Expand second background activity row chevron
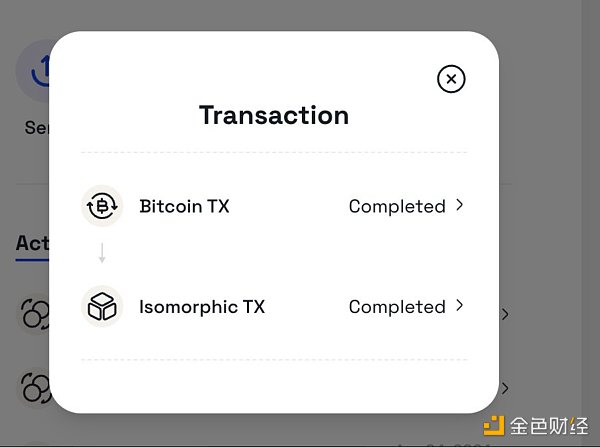This screenshot has height=447, width=600. 506,387
